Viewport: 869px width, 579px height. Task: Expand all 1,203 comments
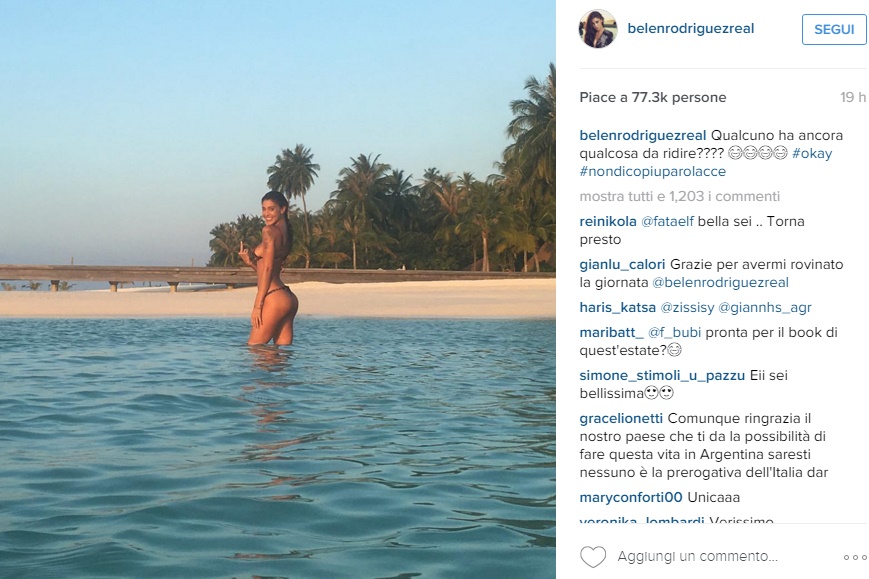(x=679, y=197)
